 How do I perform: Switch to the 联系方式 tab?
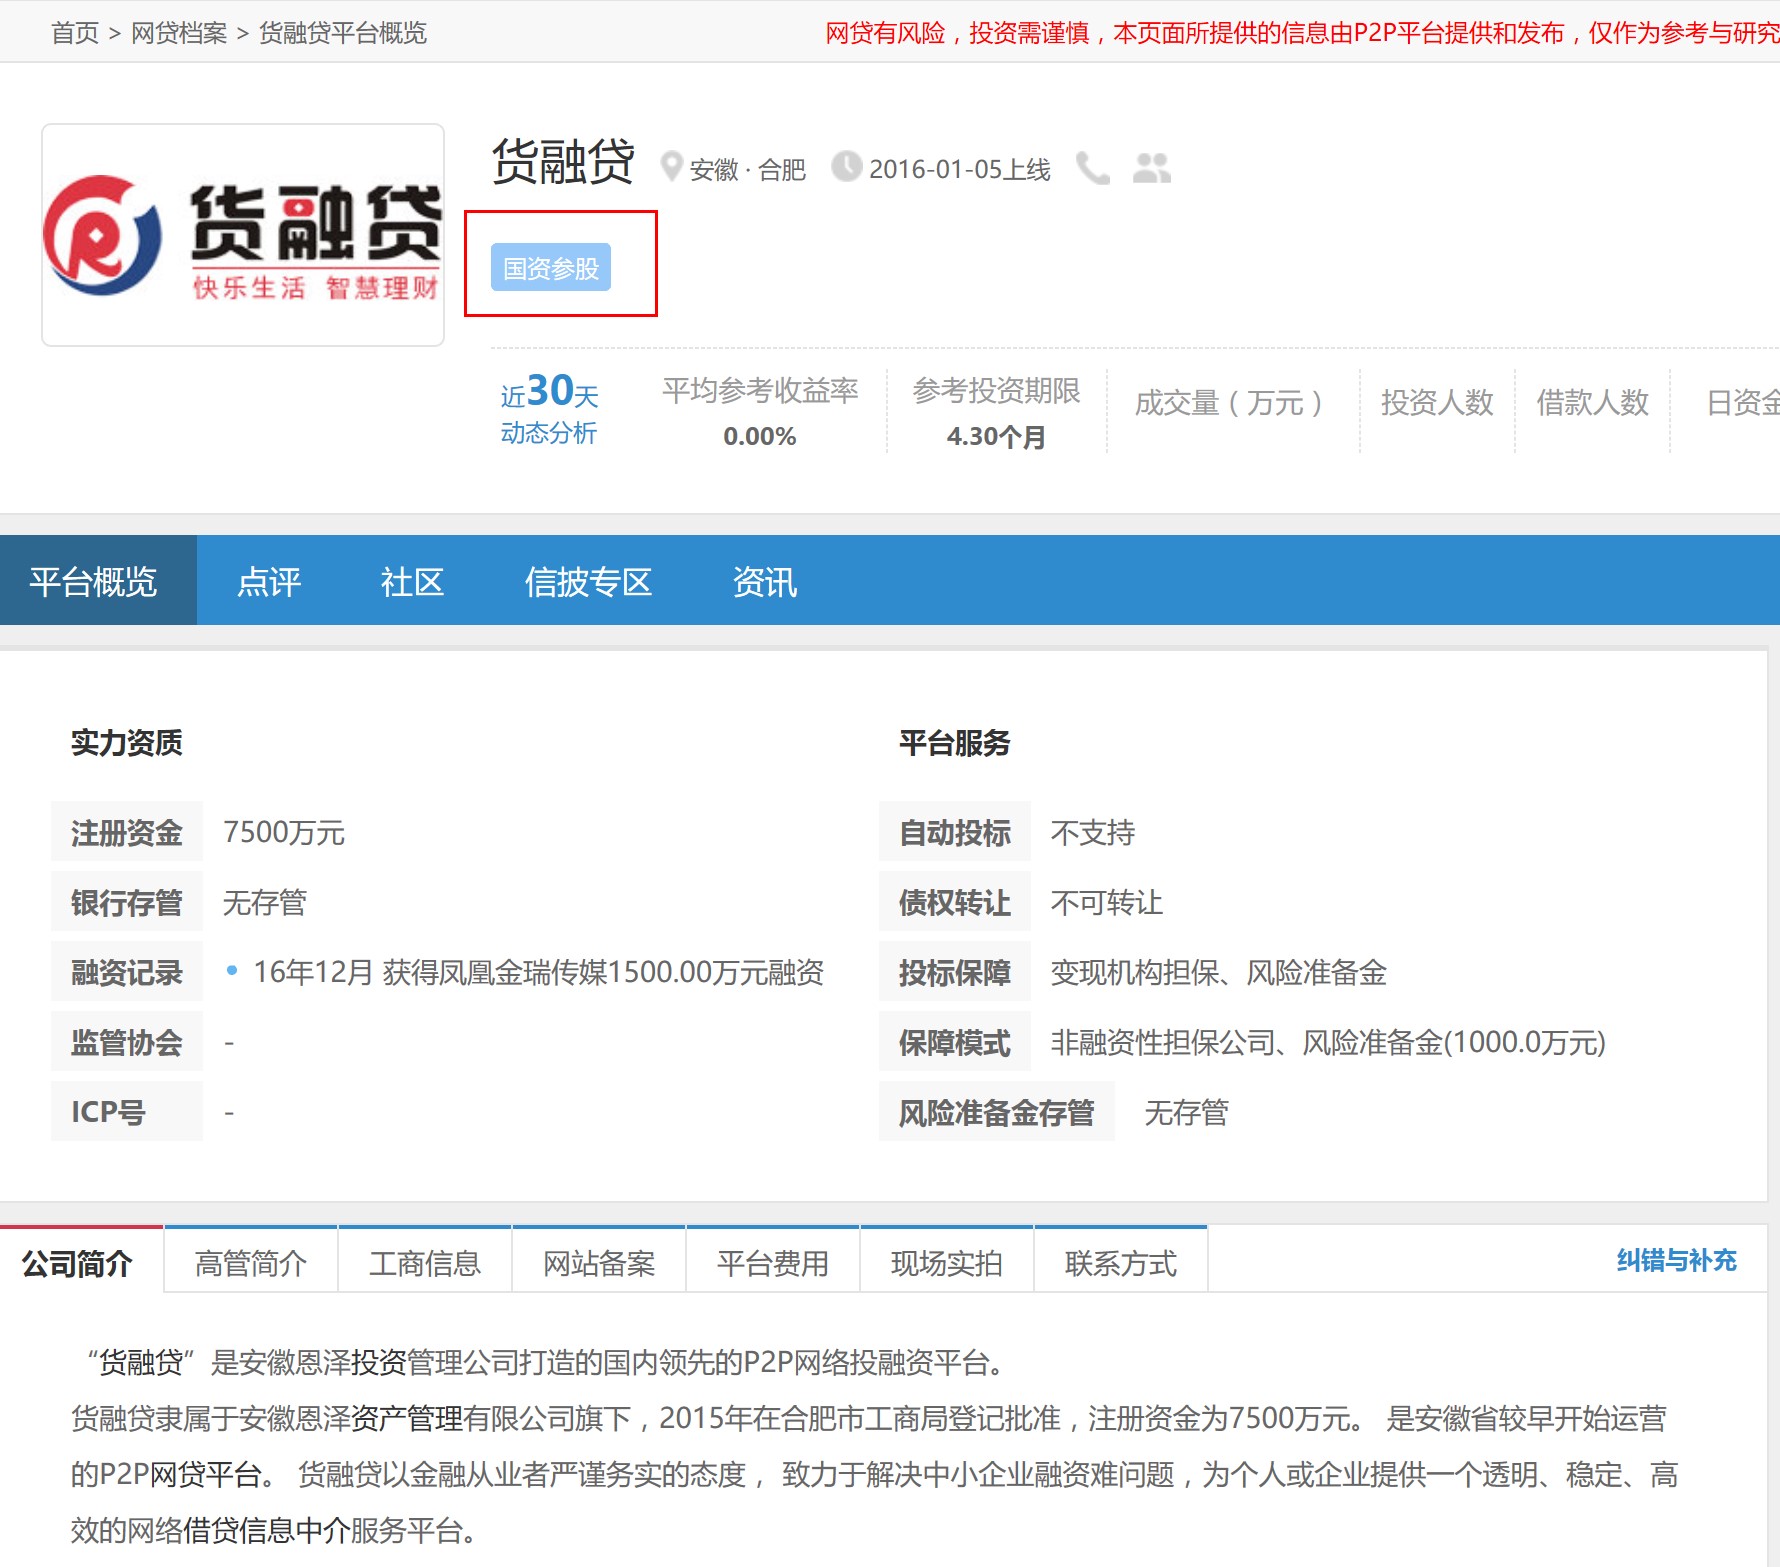point(1121,1260)
